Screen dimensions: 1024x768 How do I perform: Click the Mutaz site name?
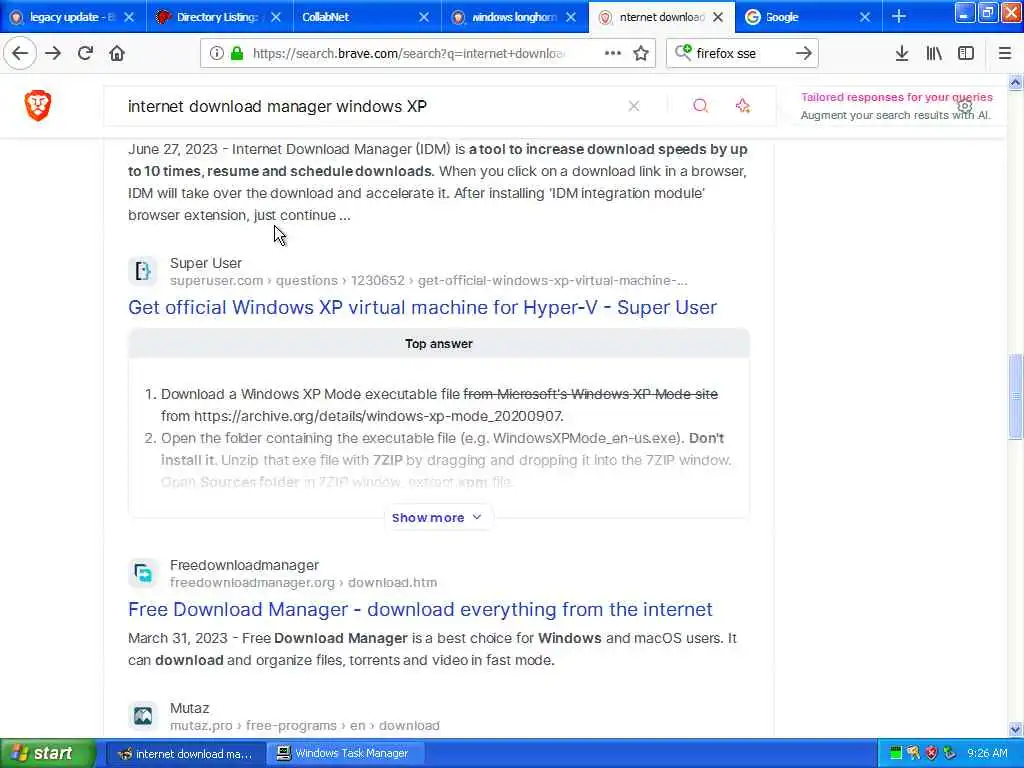click(x=189, y=708)
